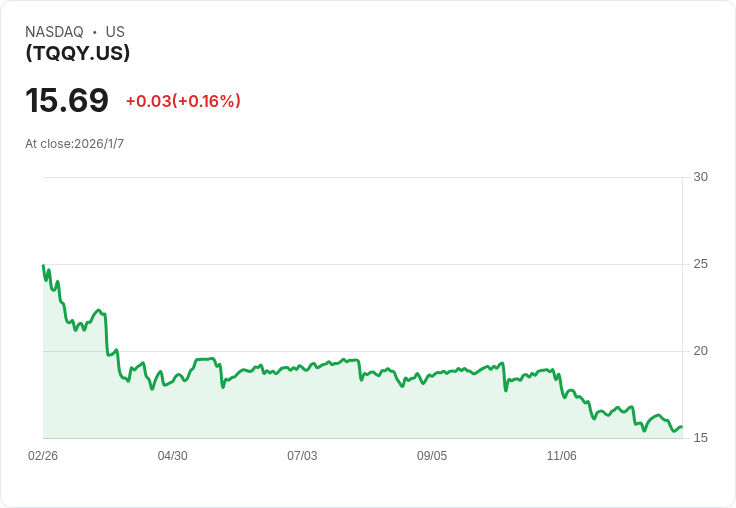
Task: Click the +0.03(+0.16%) price change
Action: pos(183,101)
